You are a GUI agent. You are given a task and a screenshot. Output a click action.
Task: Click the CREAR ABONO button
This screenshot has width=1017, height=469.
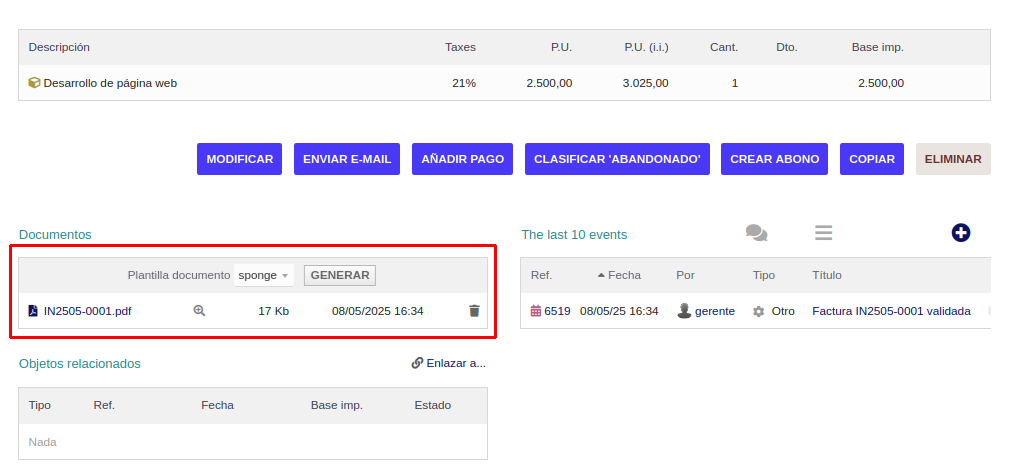pos(774,159)
